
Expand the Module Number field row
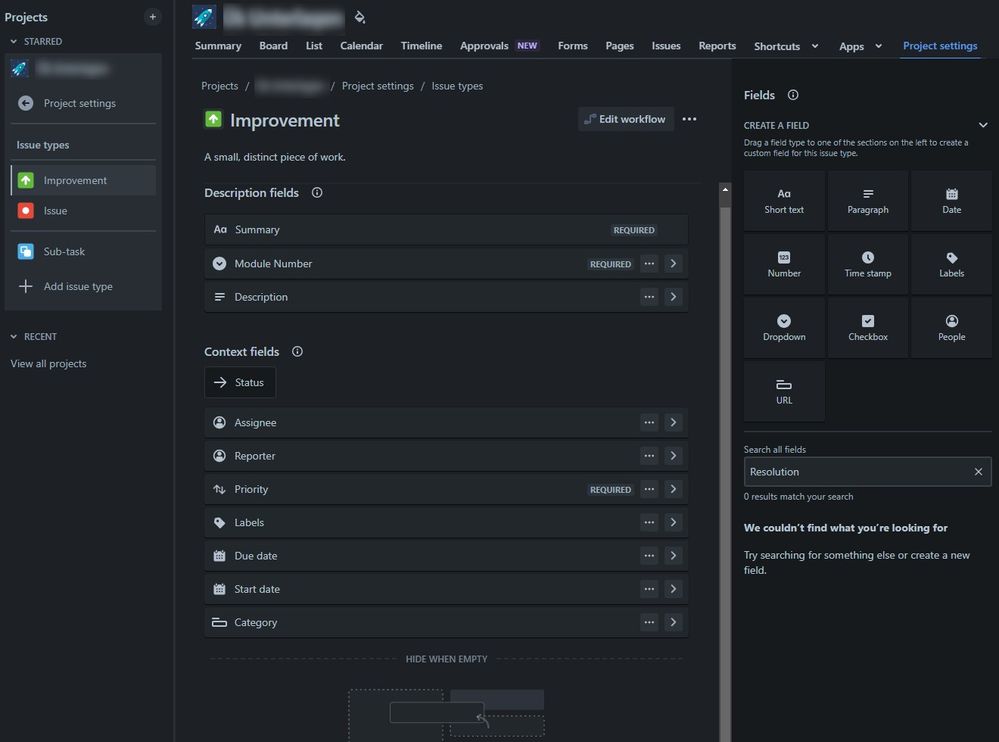point(673,264)
